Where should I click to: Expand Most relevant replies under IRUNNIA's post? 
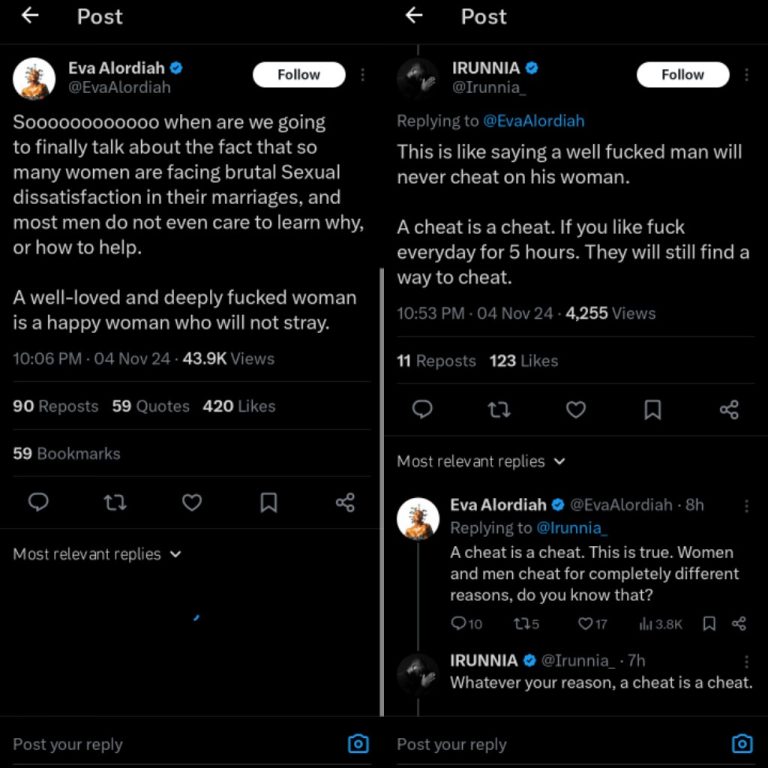(x=481, y=461)
